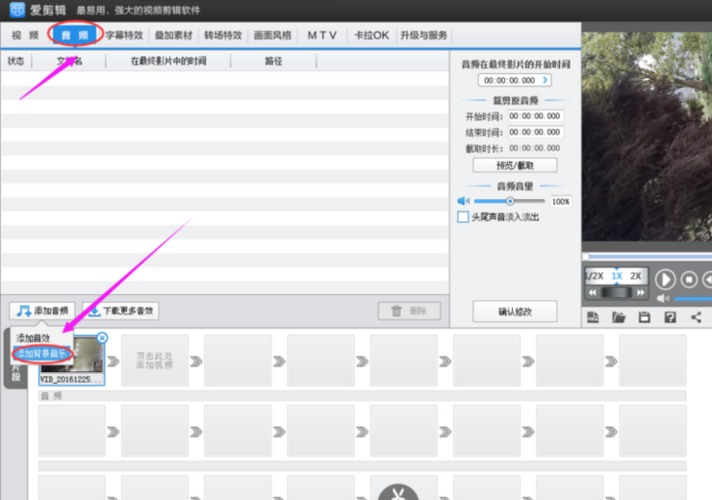
Task: Click the 结束时间 input field
Action: (535, 132)
